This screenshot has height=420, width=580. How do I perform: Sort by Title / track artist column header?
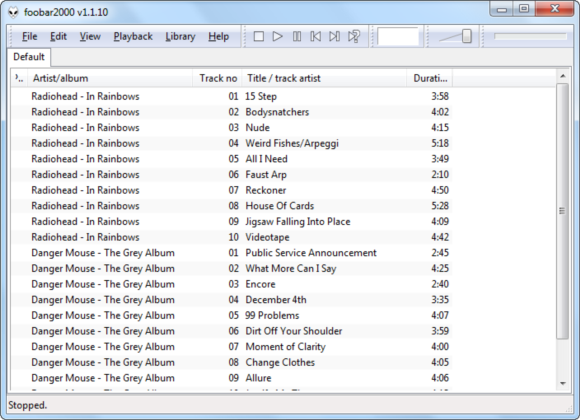[x=324, y=78]
